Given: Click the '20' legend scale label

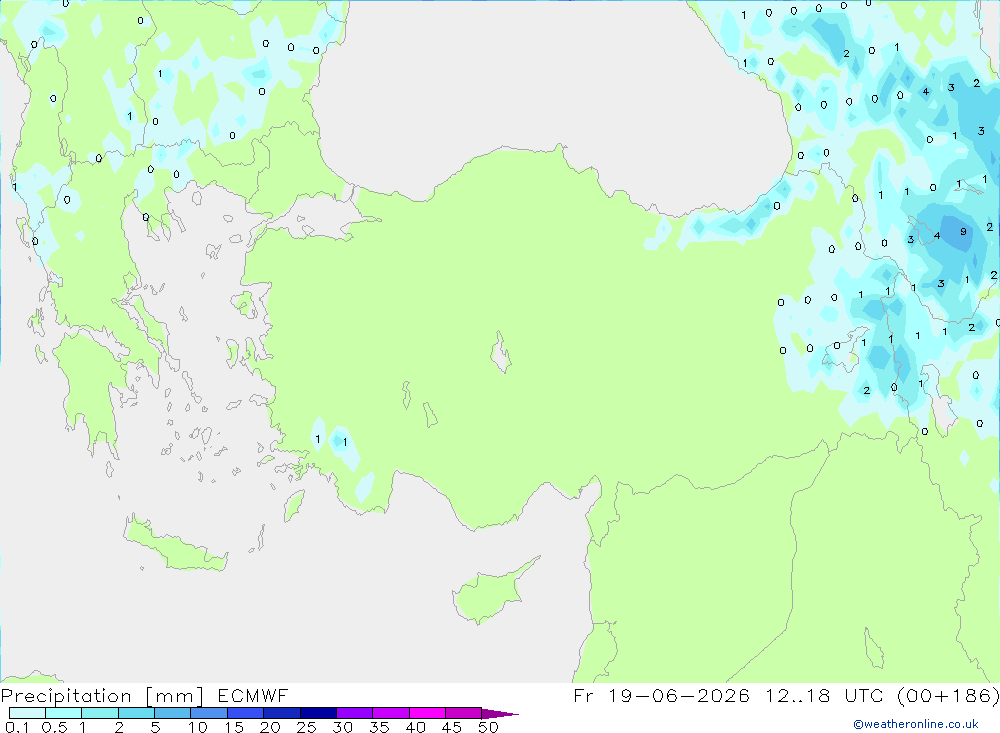Looking at the screenshot, I should [x=270, y=727].
